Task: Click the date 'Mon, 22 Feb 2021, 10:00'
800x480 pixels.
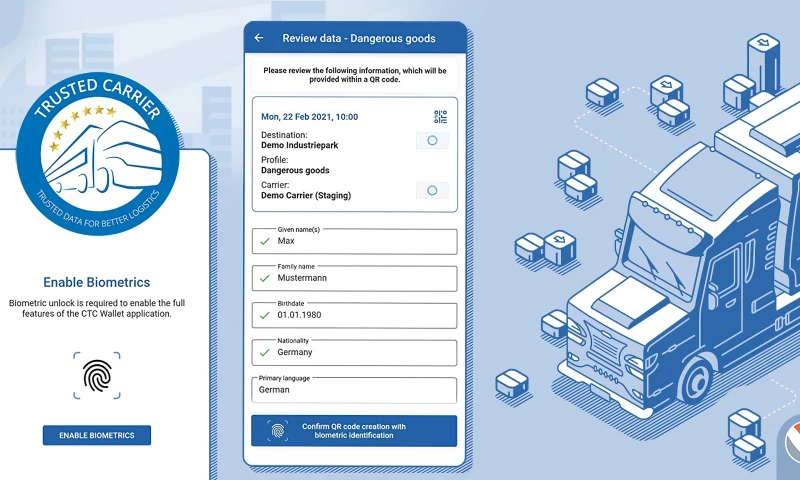Action: tap(310, 117)
